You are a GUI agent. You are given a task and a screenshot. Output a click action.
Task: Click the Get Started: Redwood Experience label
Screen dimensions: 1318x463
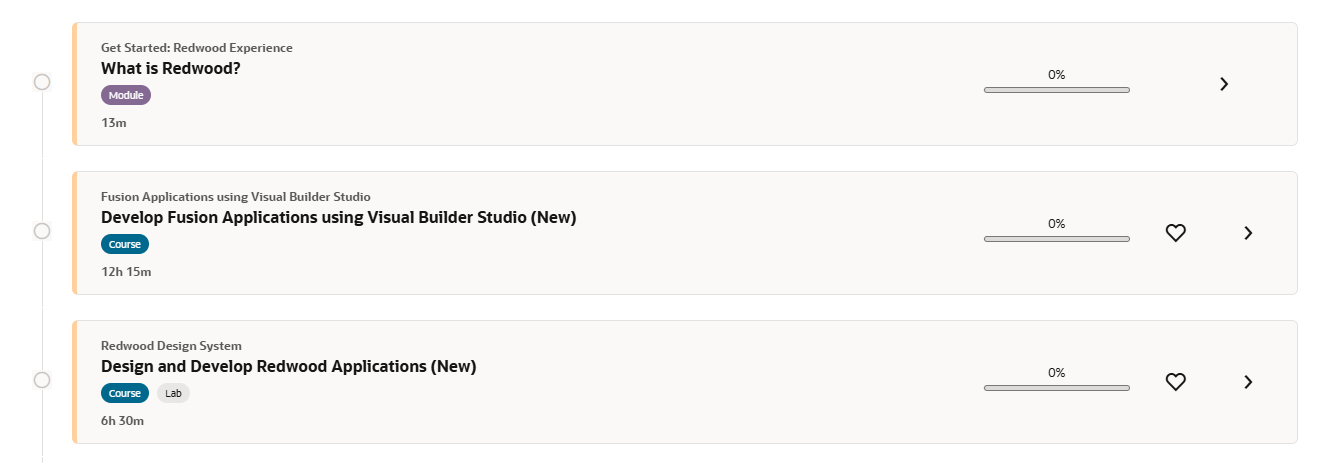click(197, 48)
